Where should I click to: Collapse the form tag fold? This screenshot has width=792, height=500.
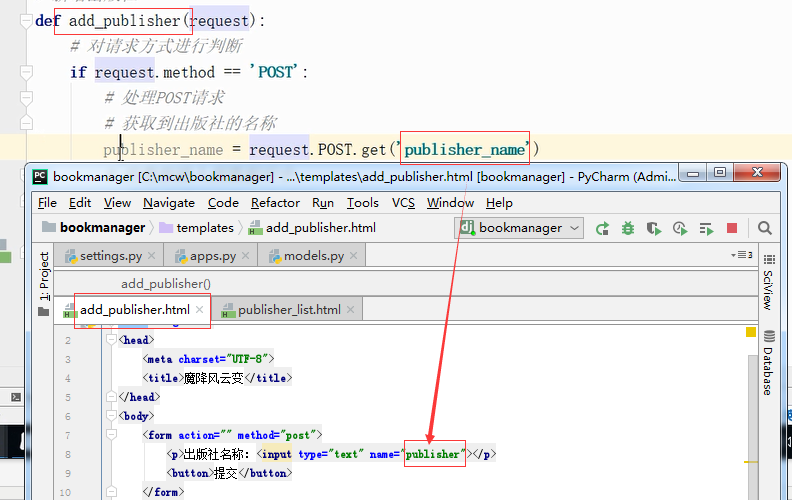click(112, 435)
